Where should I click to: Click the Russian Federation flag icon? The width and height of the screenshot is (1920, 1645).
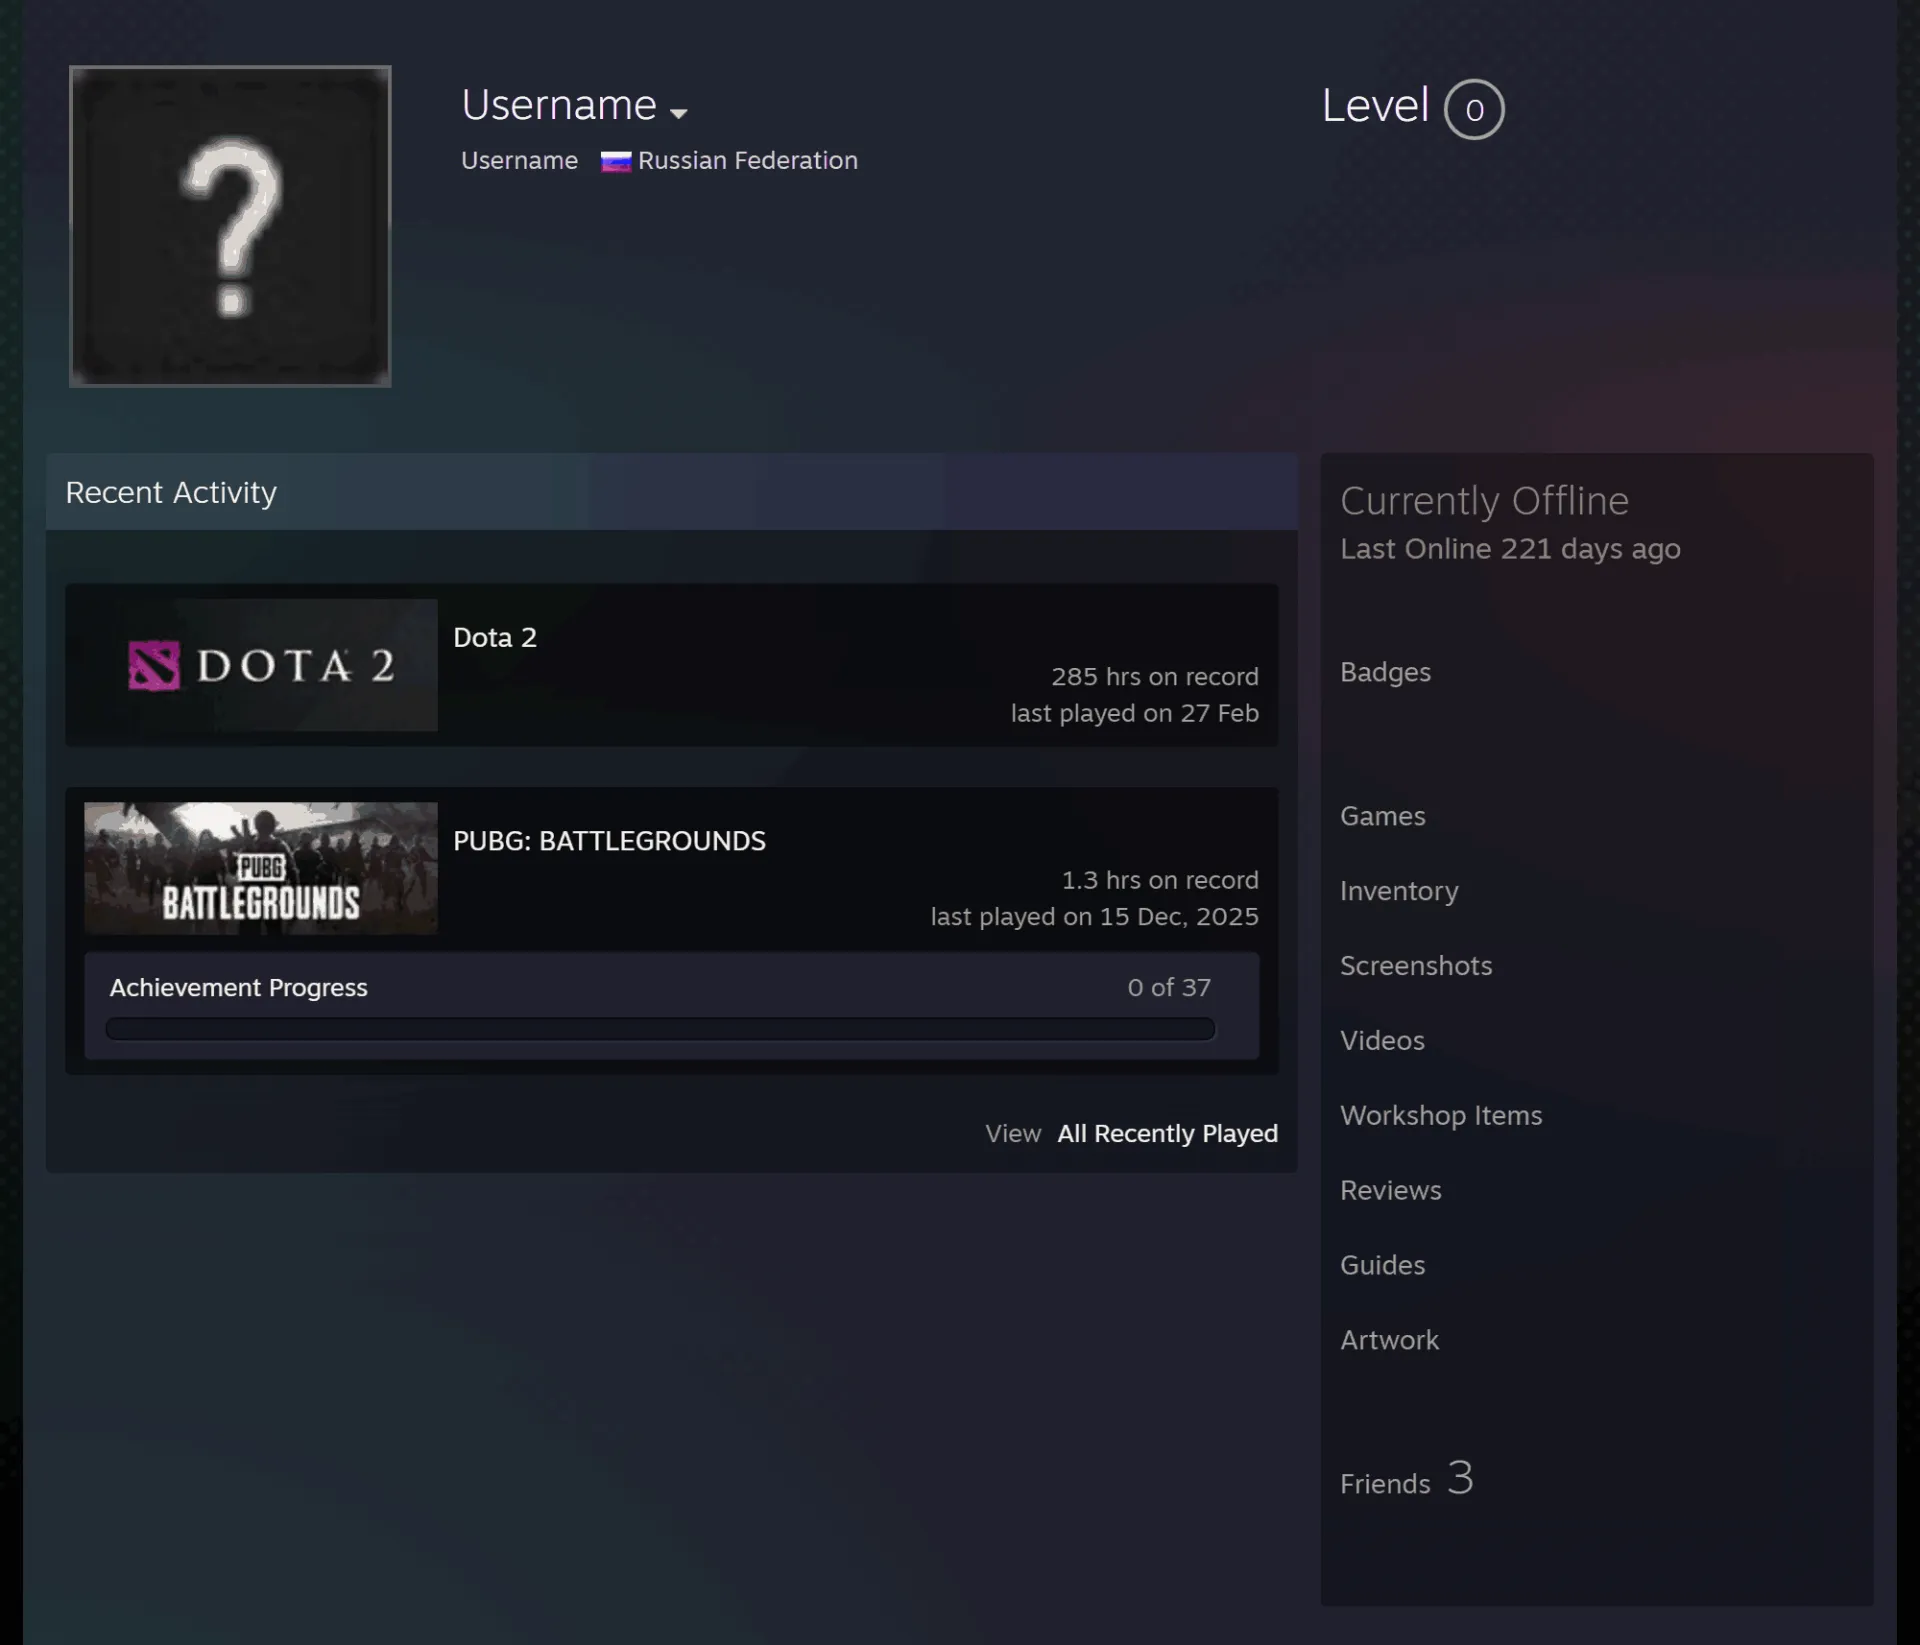pos(615,161)
